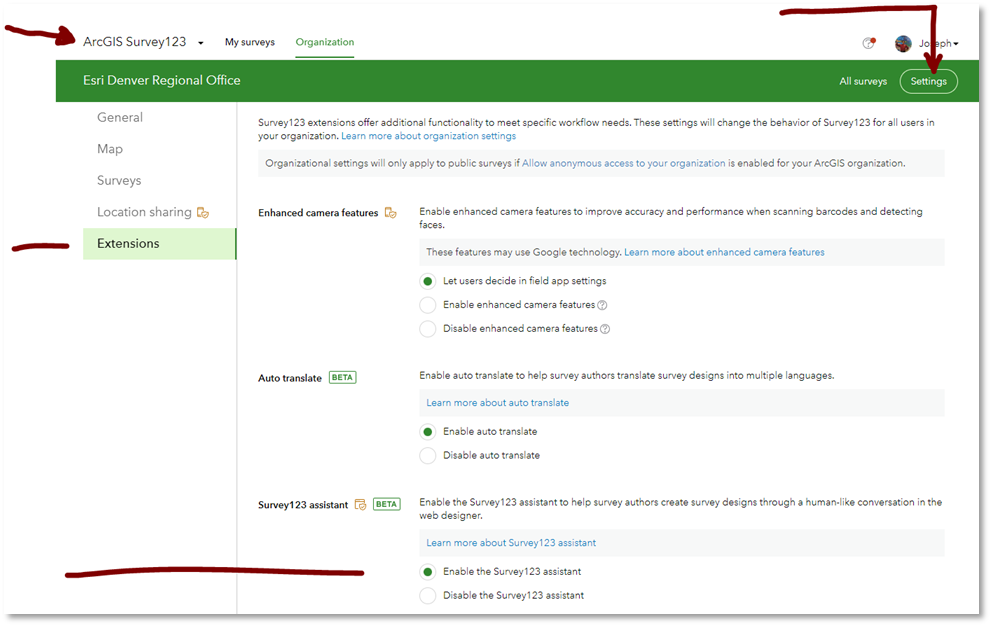
Task: Expand the ArcGIS Survey123 app dropdown arrow
Action: coord(201,43)
